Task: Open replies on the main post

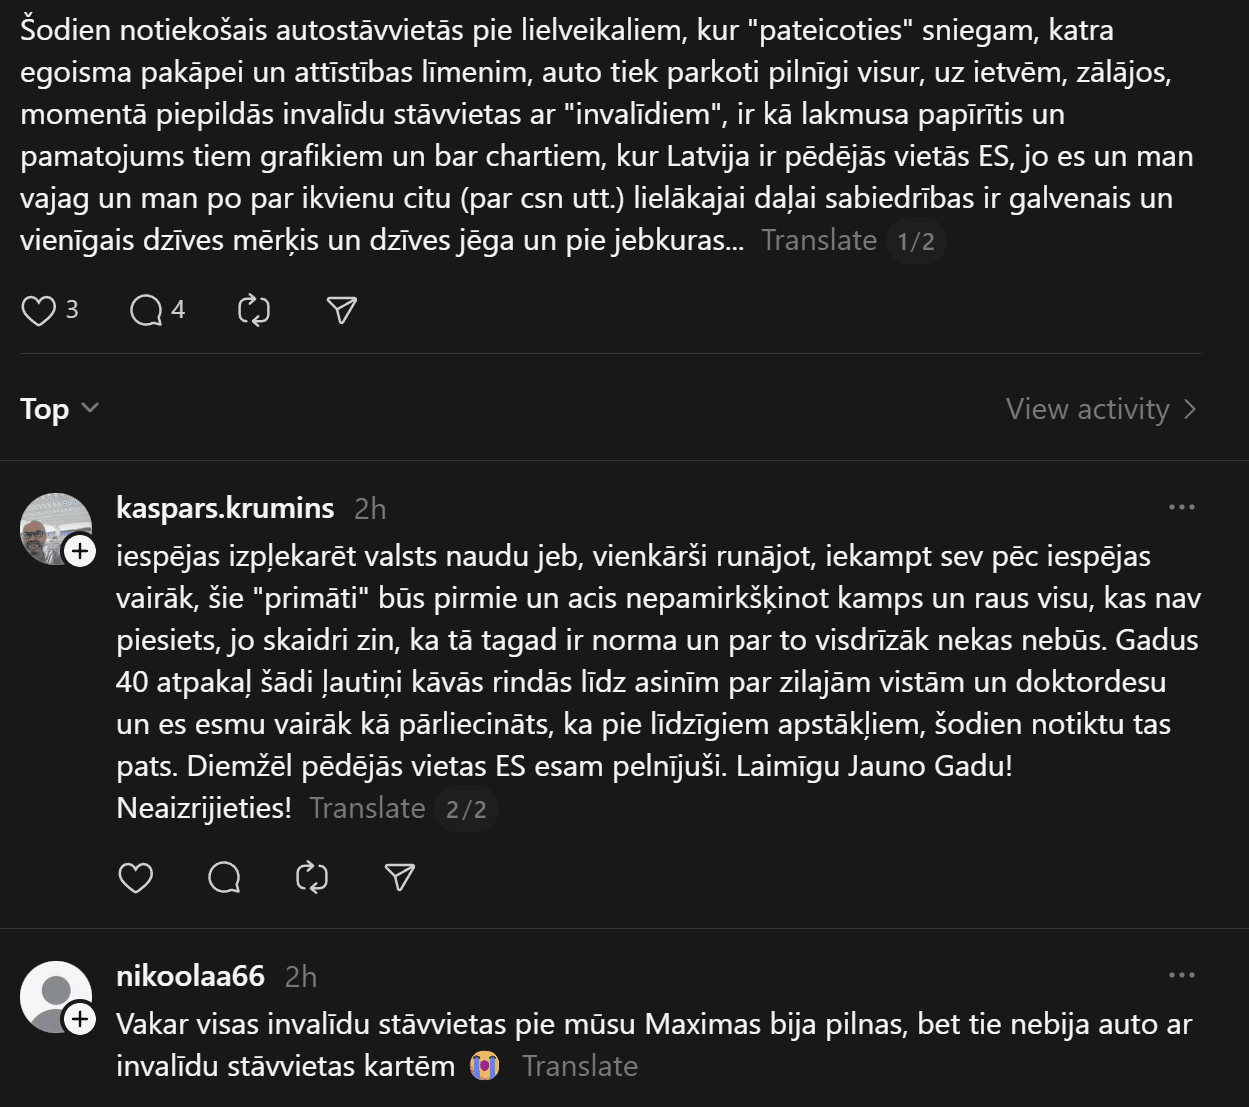Action: click(146, 311)
